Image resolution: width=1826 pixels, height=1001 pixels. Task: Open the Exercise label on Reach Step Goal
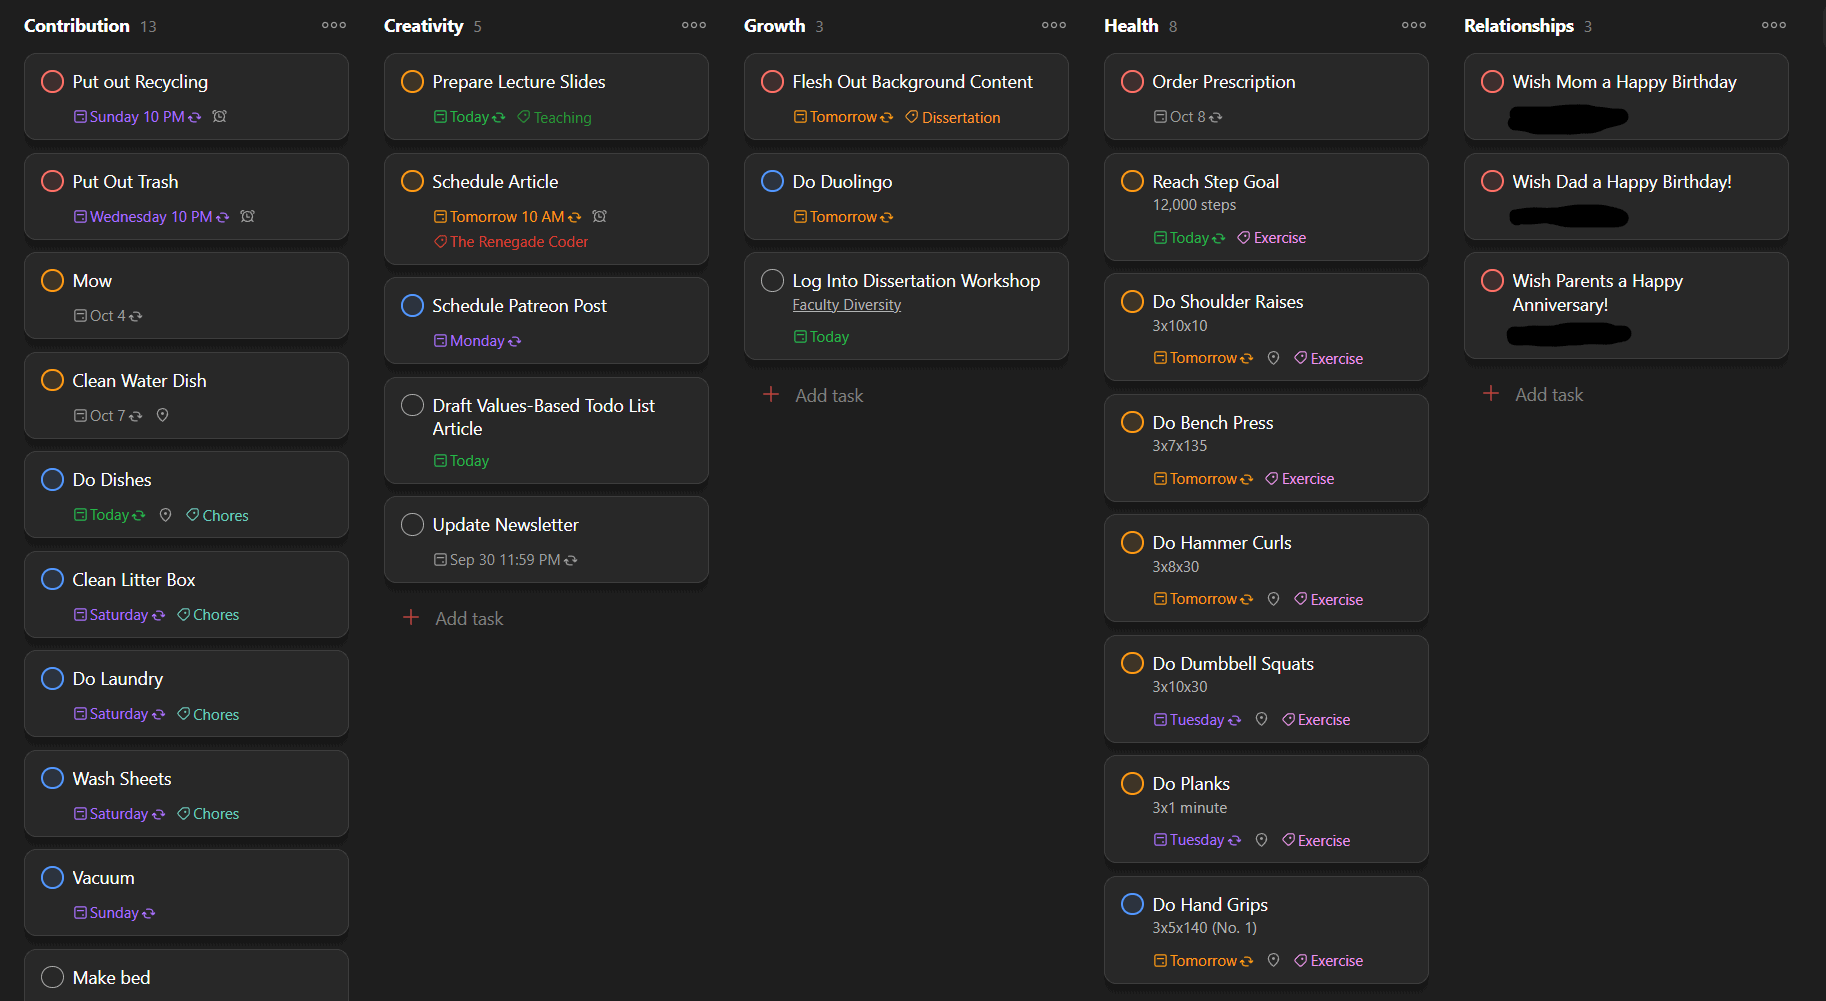click(1271, 237)
